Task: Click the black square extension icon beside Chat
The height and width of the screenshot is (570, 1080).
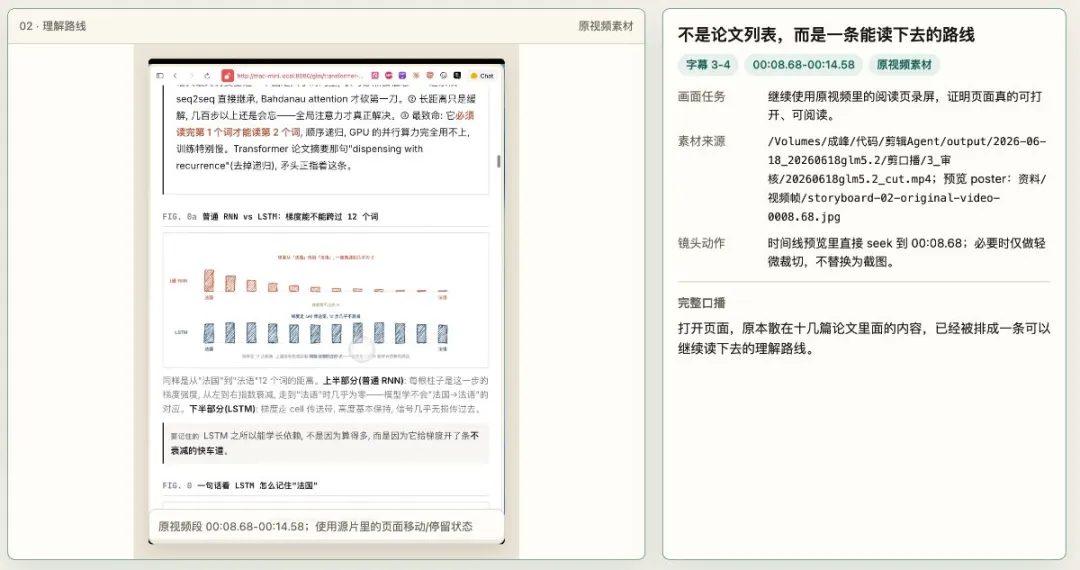Action: point(457,76)
